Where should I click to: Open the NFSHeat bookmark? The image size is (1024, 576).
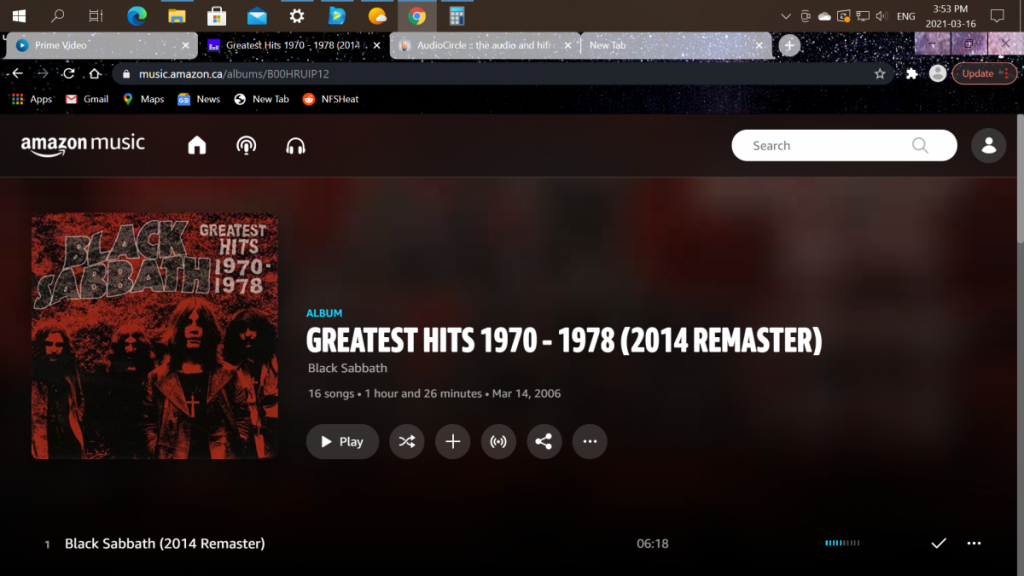pyautogui.click(x=331, y=99)
